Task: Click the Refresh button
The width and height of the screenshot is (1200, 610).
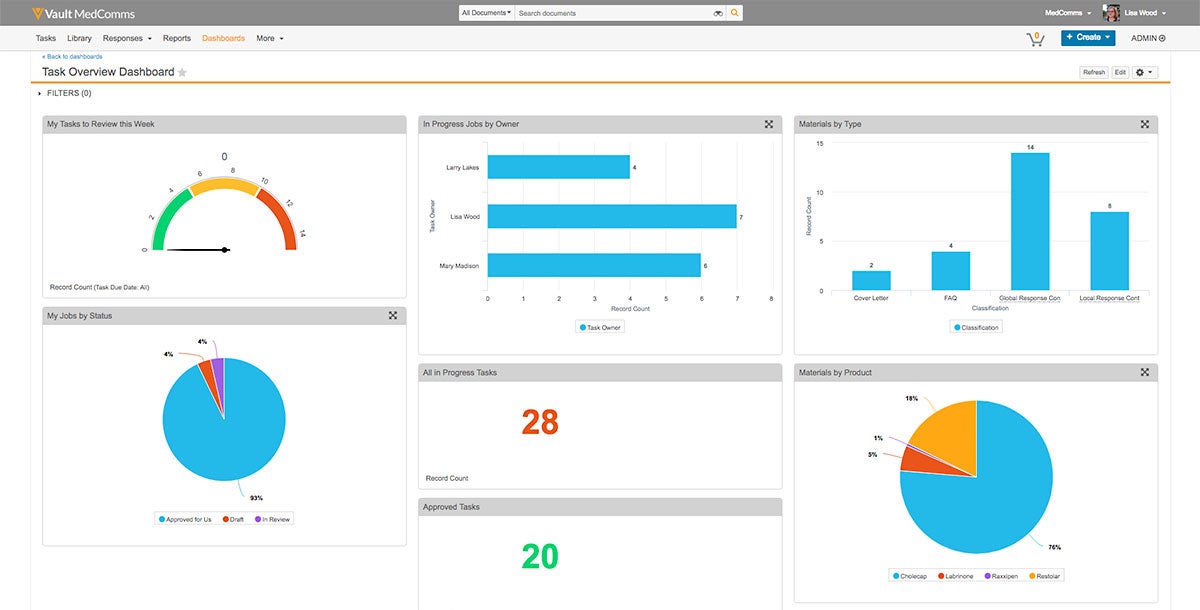Action: [1093, 72]
